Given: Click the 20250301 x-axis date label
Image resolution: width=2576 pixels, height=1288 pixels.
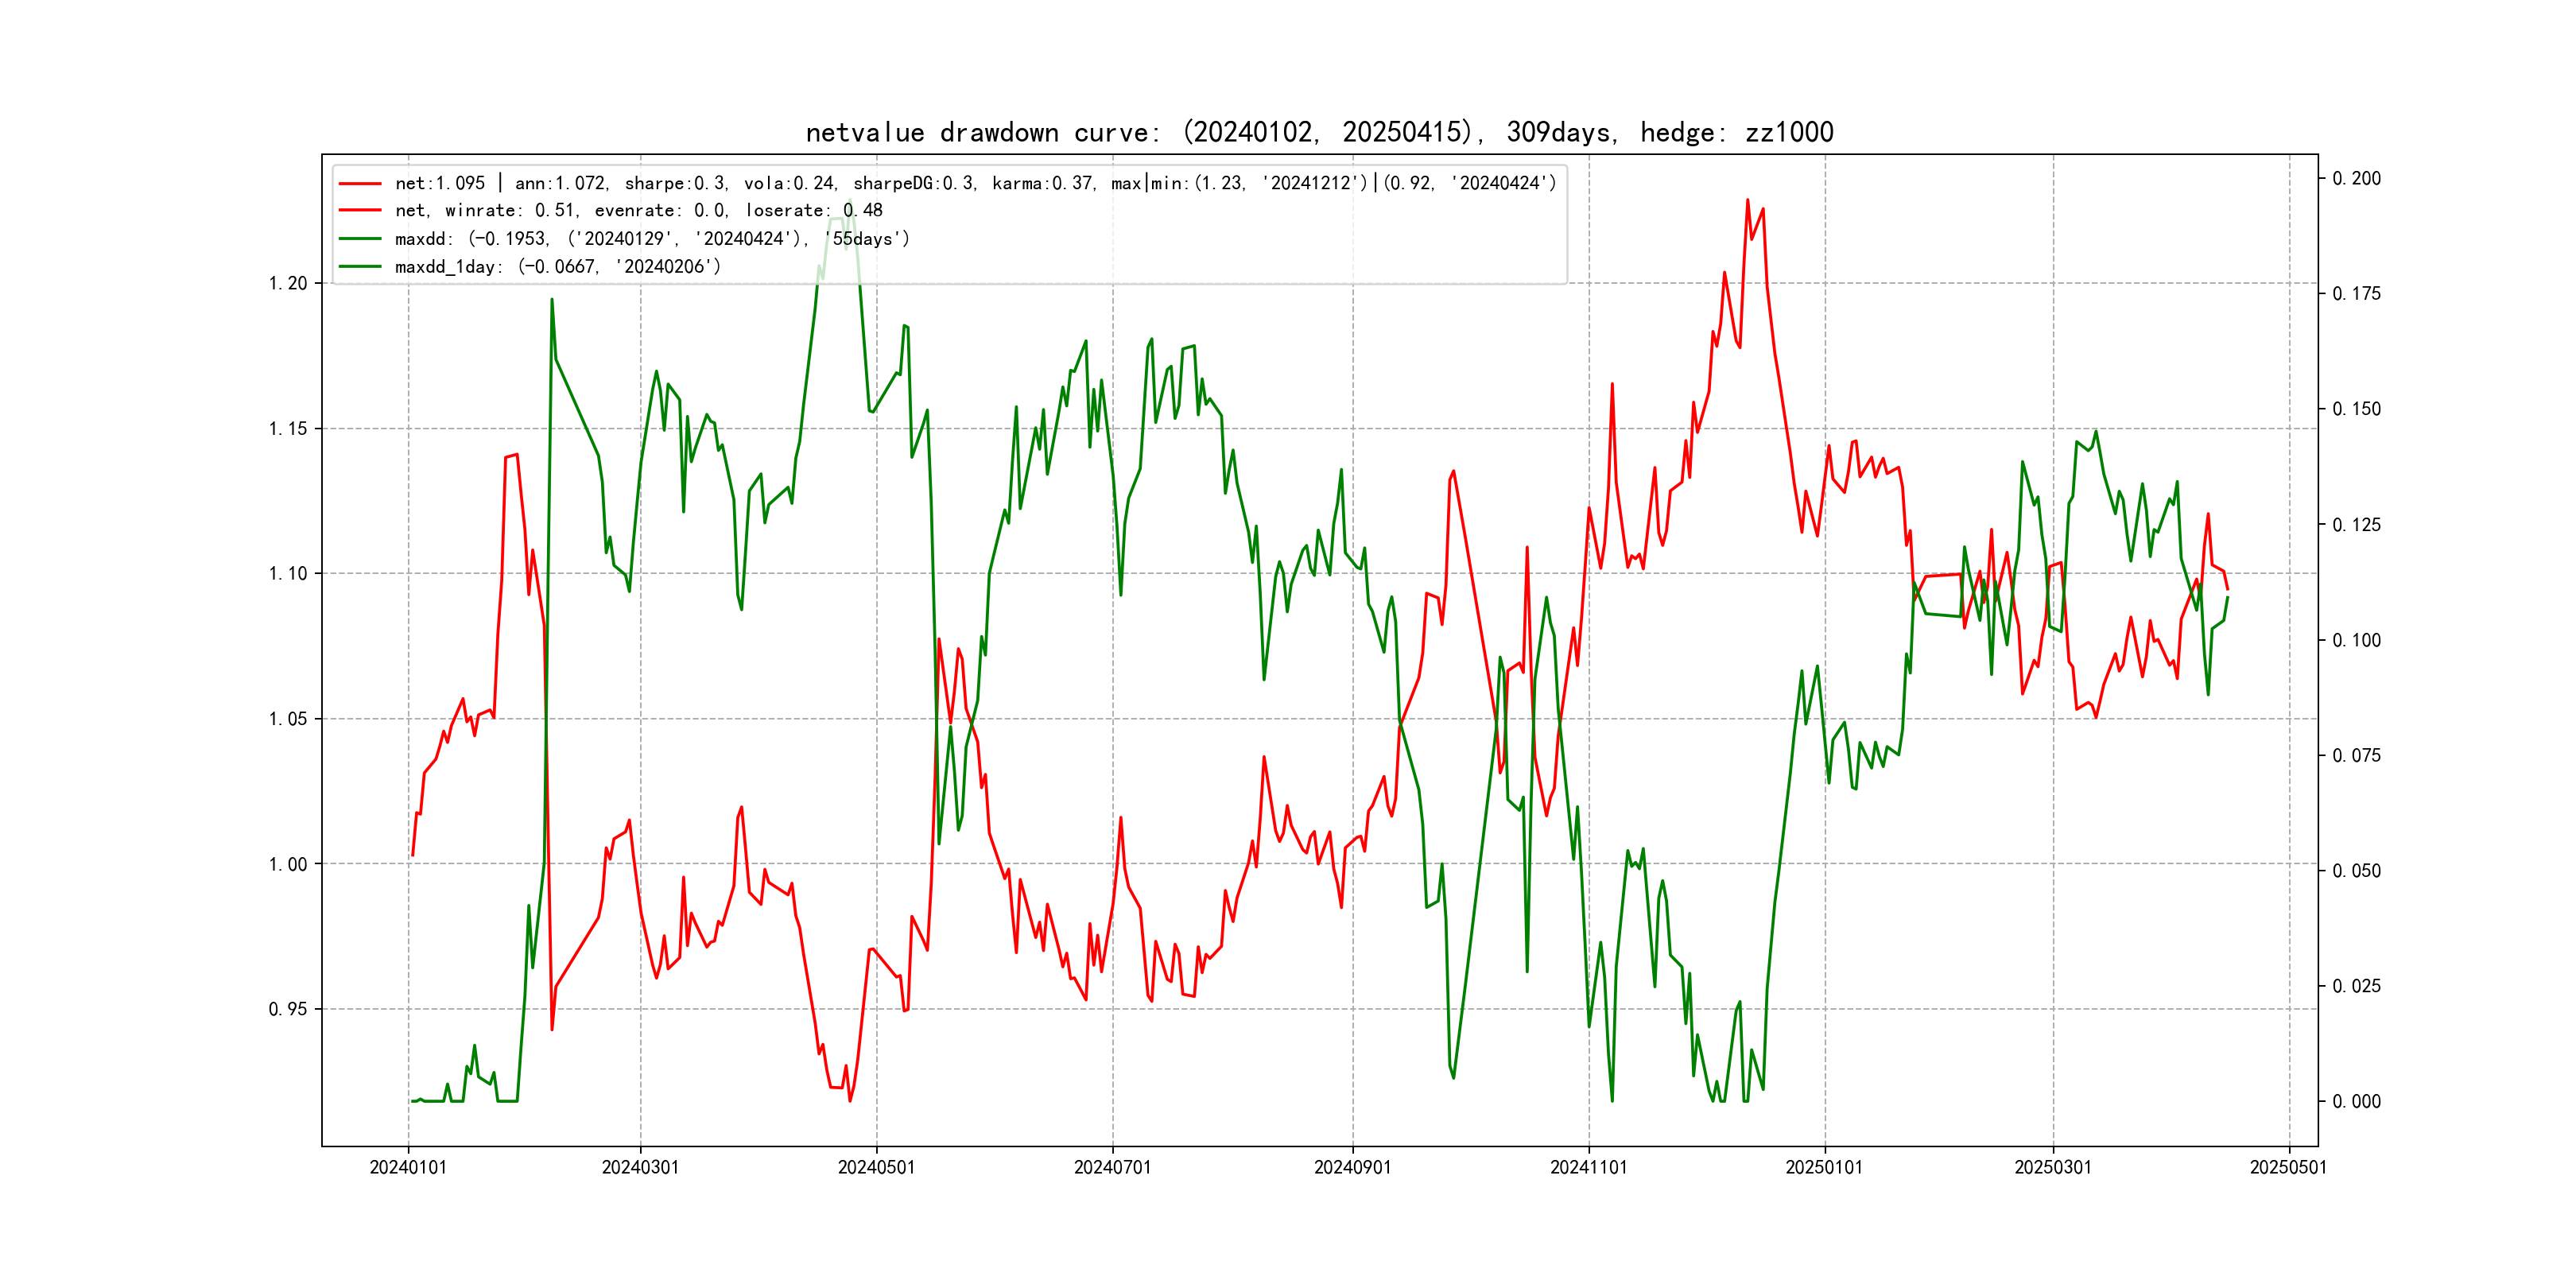Looking at the screenshot, I should coord(2052,1168).
